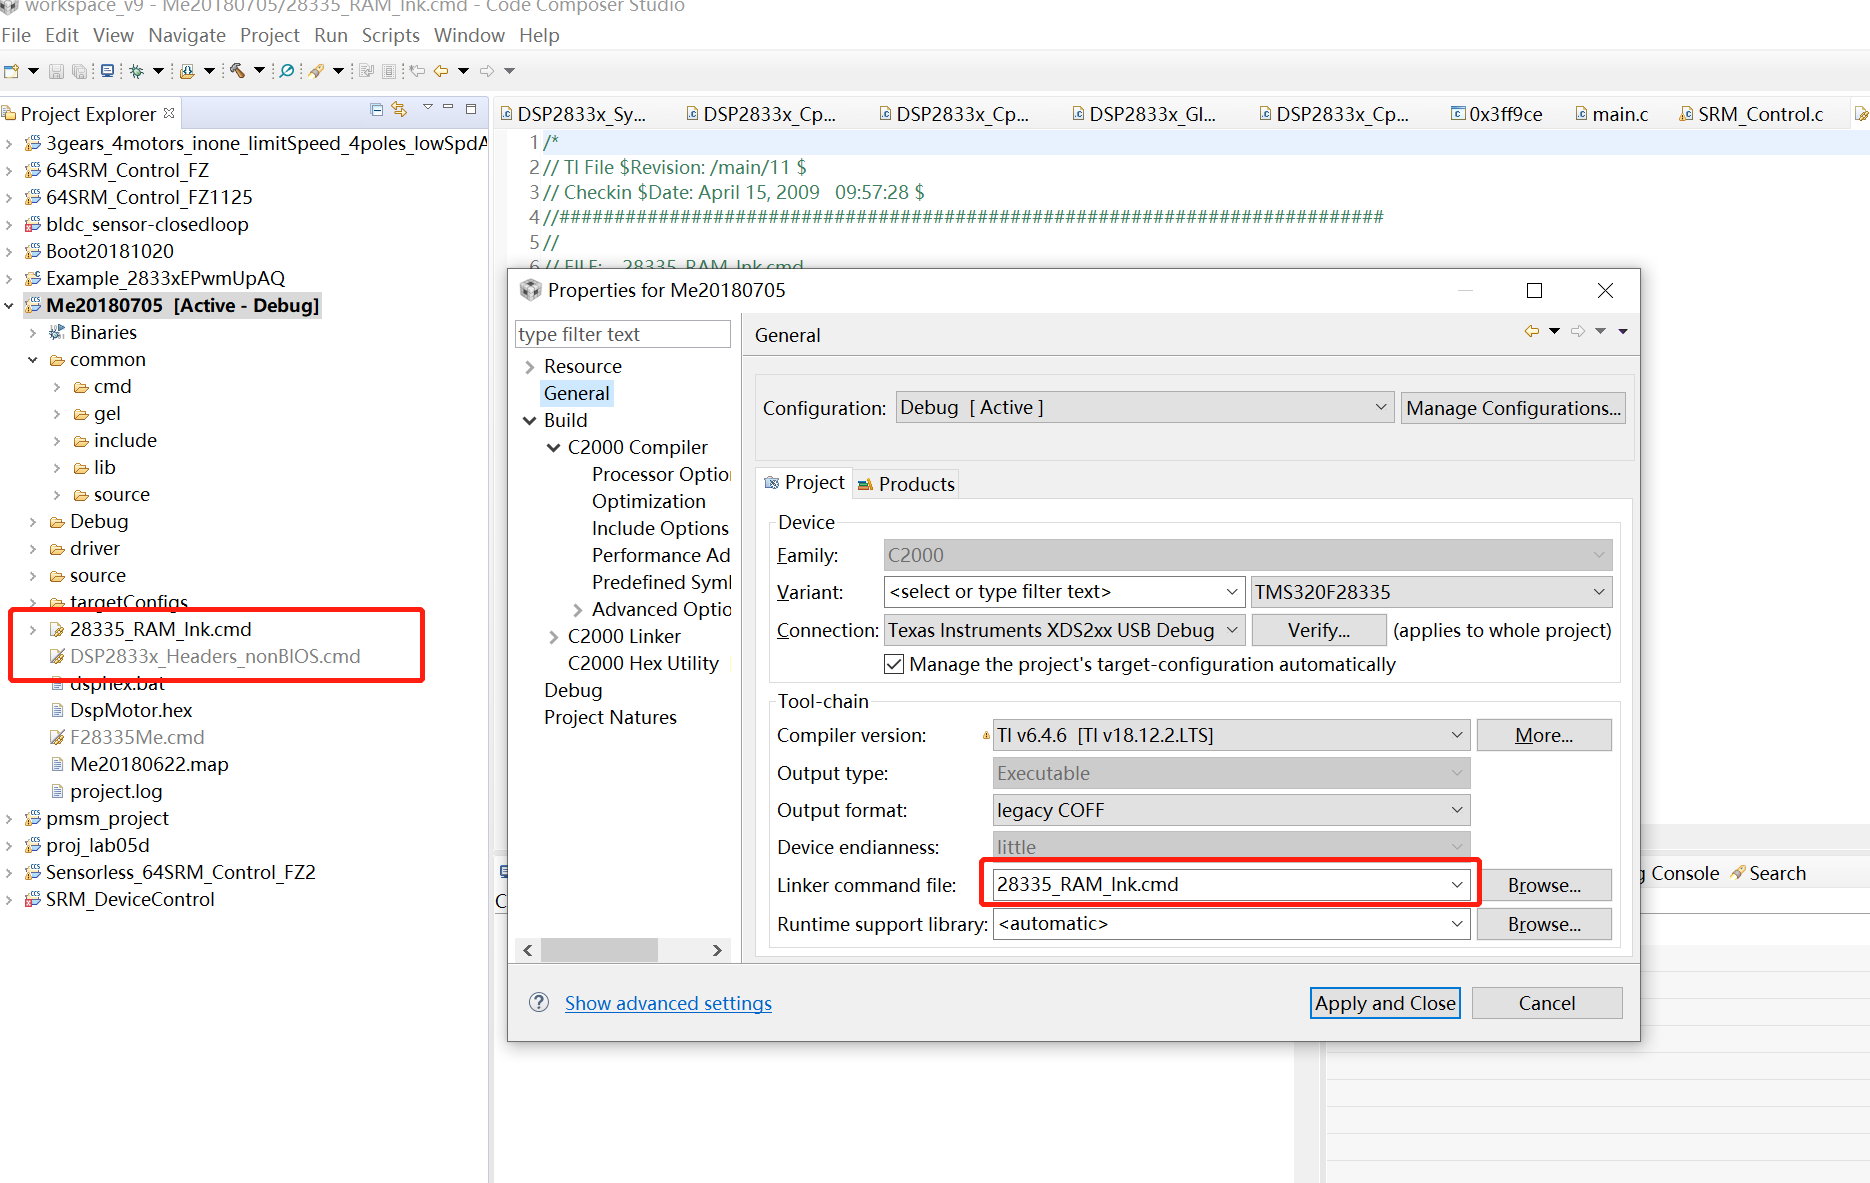Click the Apply and Close button
The height and width of the screenshot is (1183, 1870).
coord(1384,1004)
